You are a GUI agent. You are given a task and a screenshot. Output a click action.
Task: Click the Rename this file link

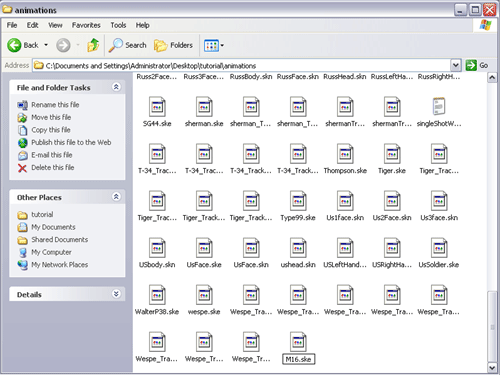pos(55,105)
